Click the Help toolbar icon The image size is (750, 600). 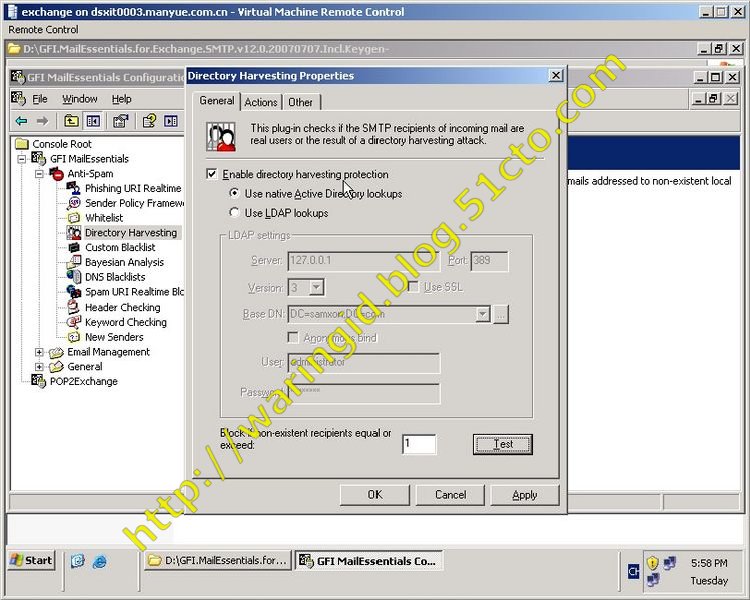(149, 121)
